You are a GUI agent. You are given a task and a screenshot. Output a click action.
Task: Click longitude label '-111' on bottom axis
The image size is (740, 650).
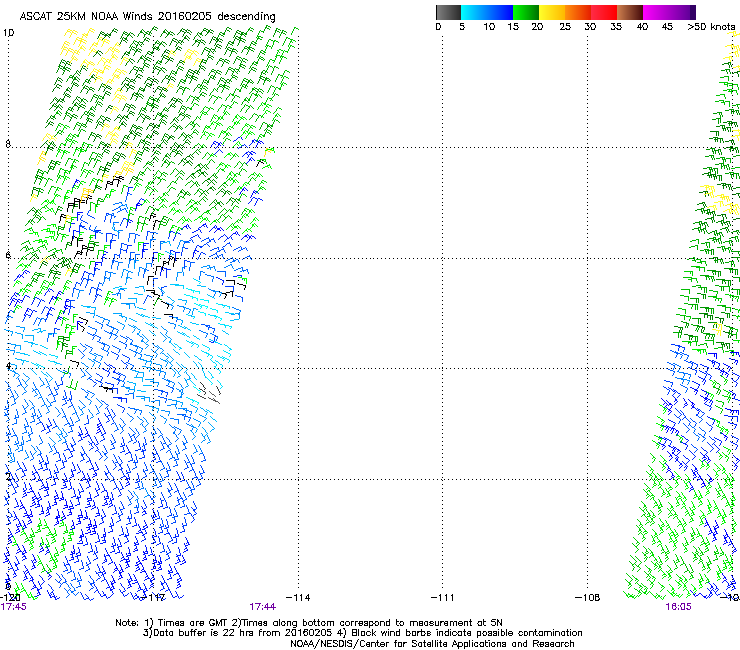pos(443,598)
